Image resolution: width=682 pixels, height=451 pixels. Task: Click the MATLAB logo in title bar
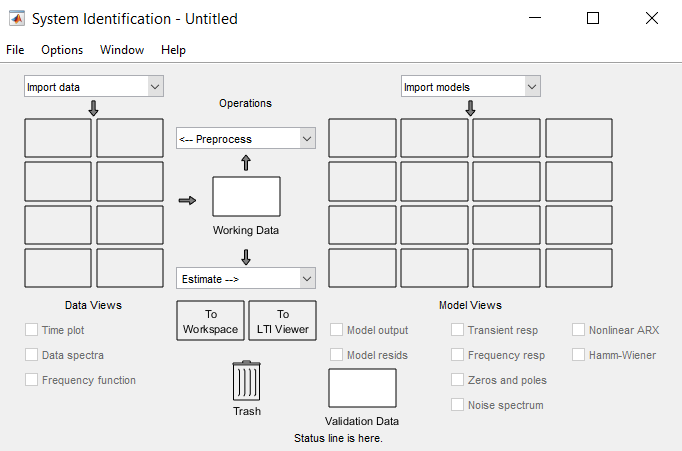coord(17,19)
